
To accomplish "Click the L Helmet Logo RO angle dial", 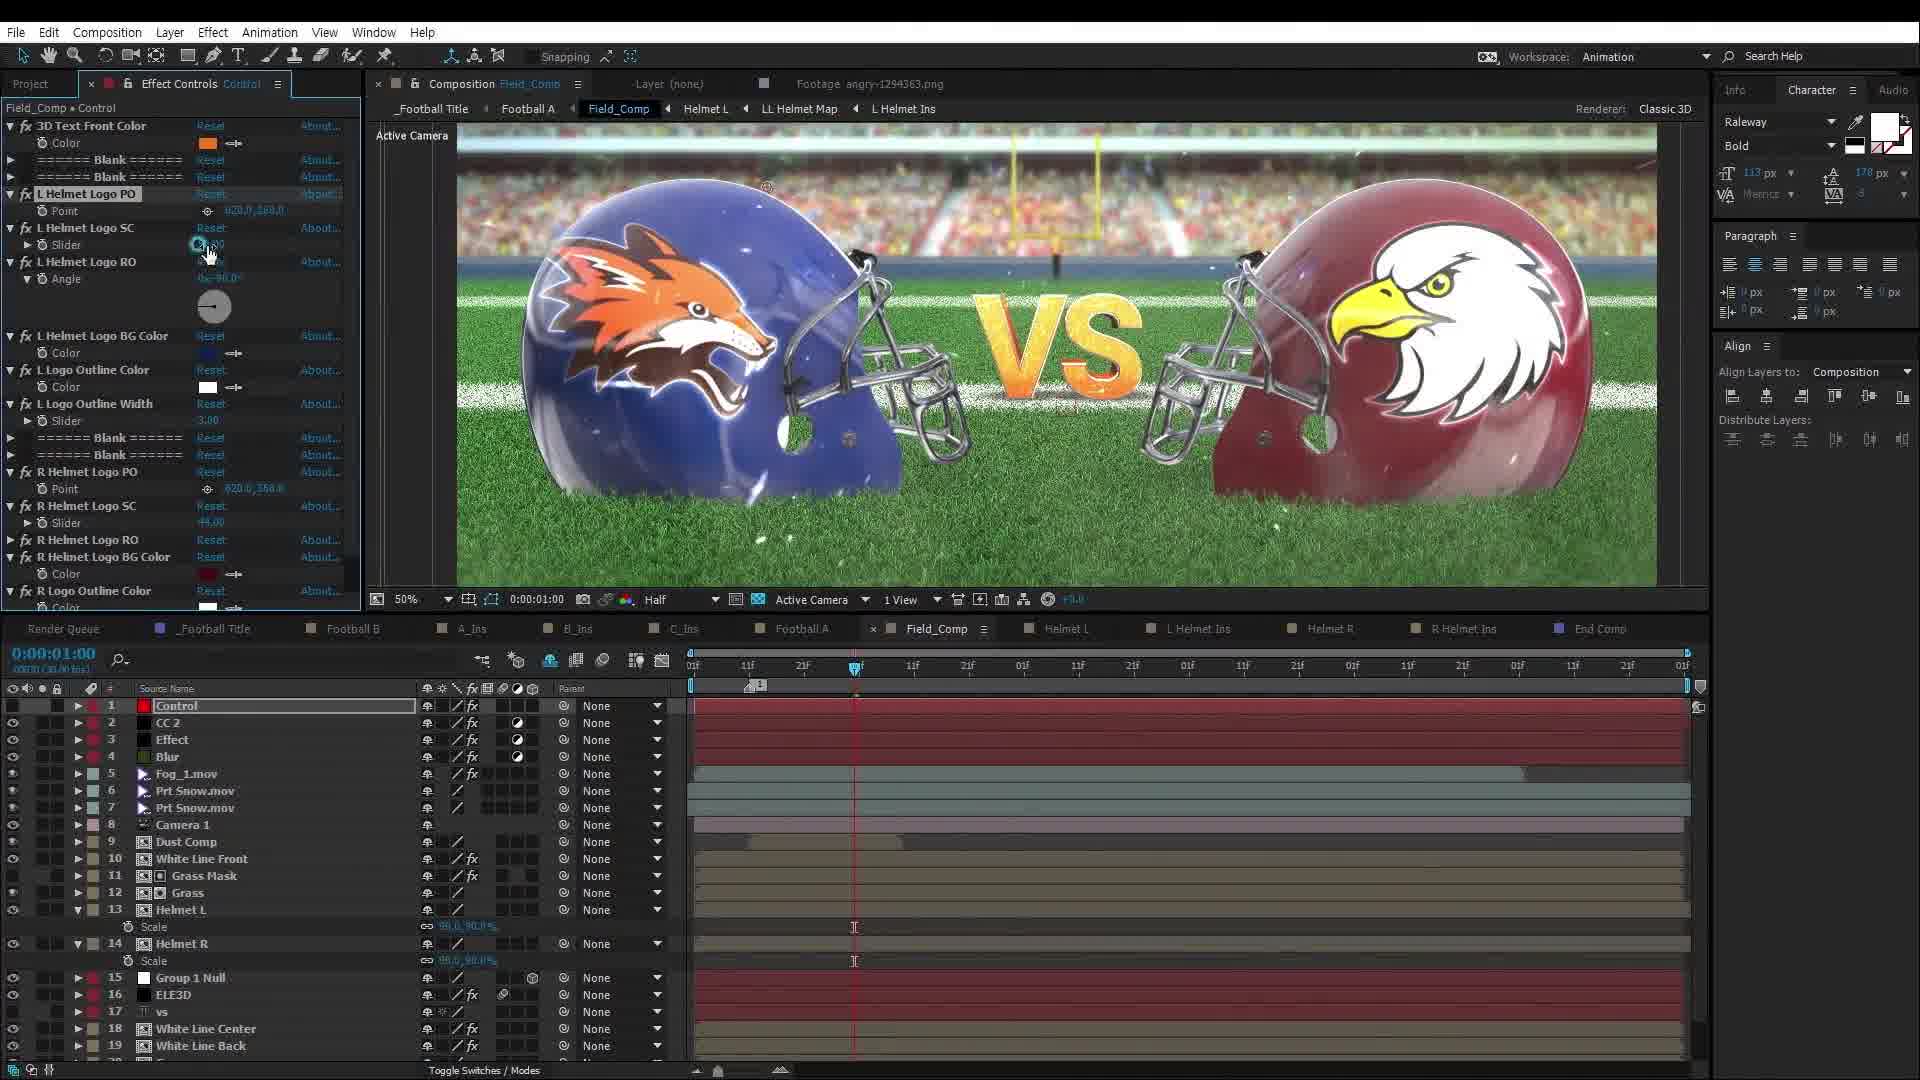I will point(214,307).
